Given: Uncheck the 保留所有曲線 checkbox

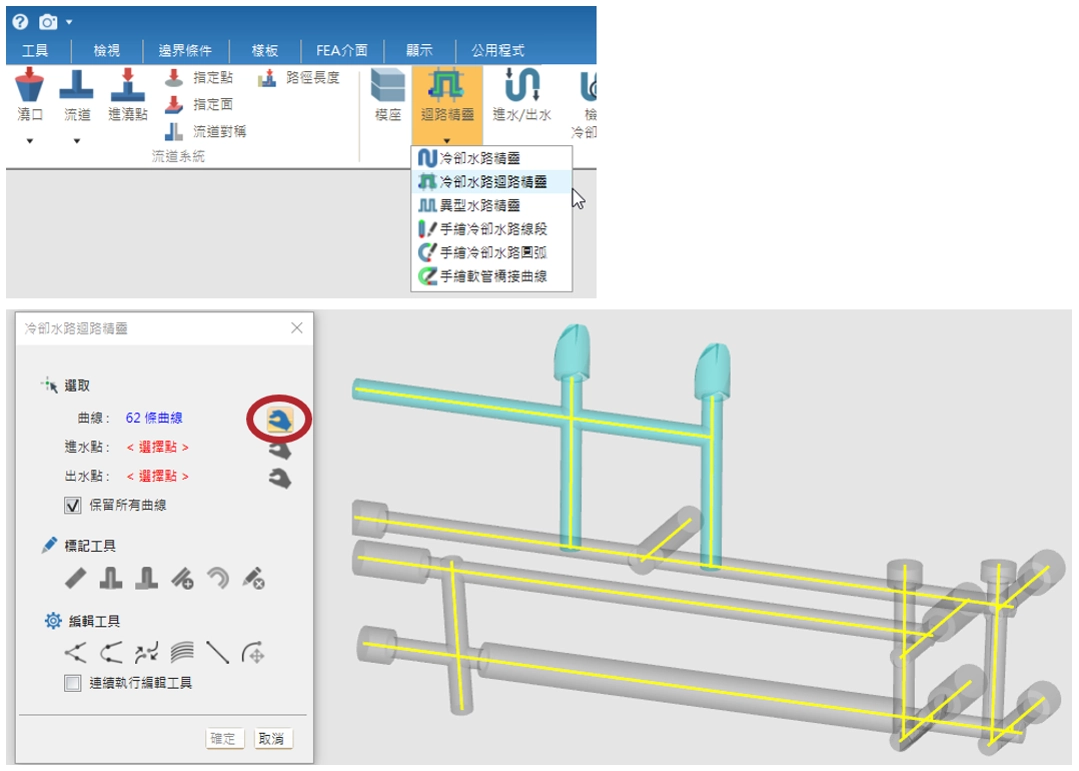Looking at the screenshot, I should click(72, 506).
